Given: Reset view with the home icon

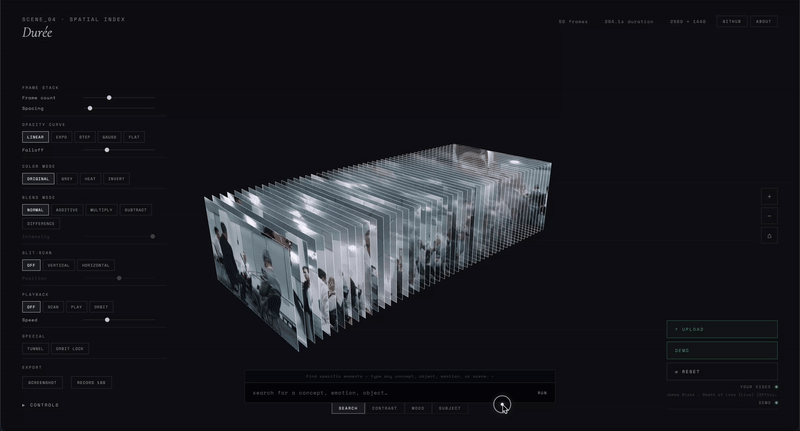Looking at the screenshot, I should (769, 235).
